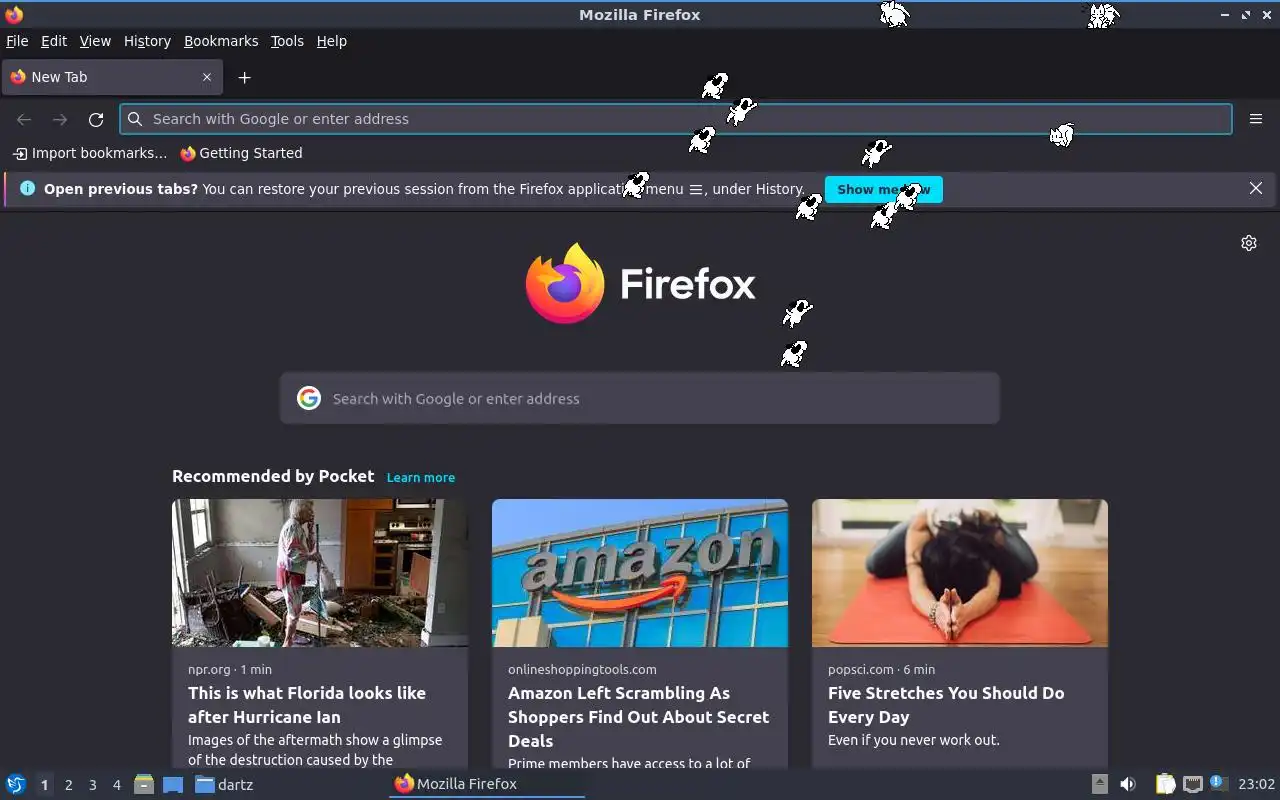Click the magnifier icon in address bar
This screenshot has height=800, width=1280.
click(x=135, y=119)
